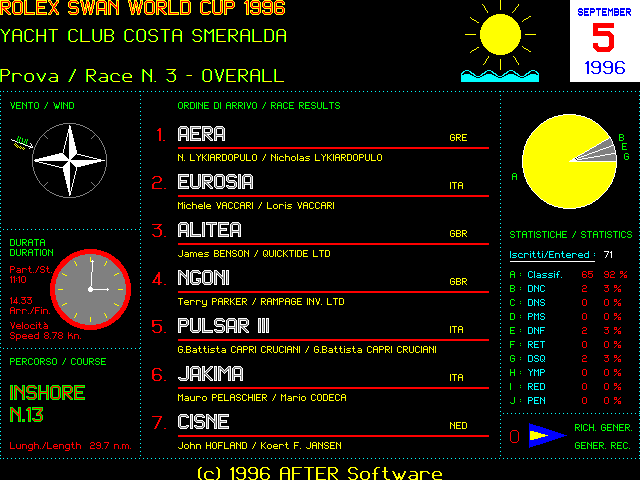Viewport: 640px width, 480px height.
Task: Click pie chart legend letter A
Action: 514,177
